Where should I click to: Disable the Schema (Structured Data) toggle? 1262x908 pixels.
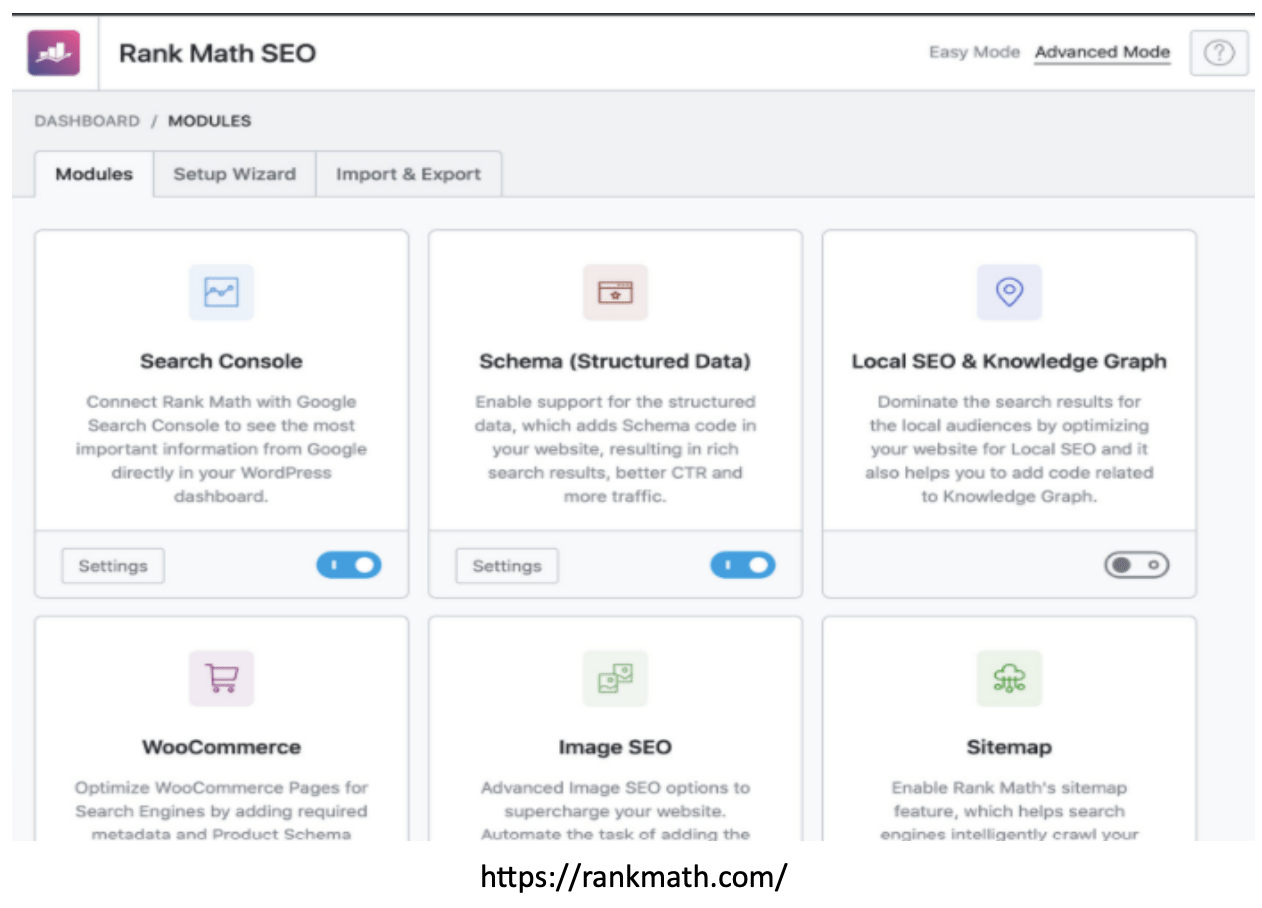click(x=743, y=565)
